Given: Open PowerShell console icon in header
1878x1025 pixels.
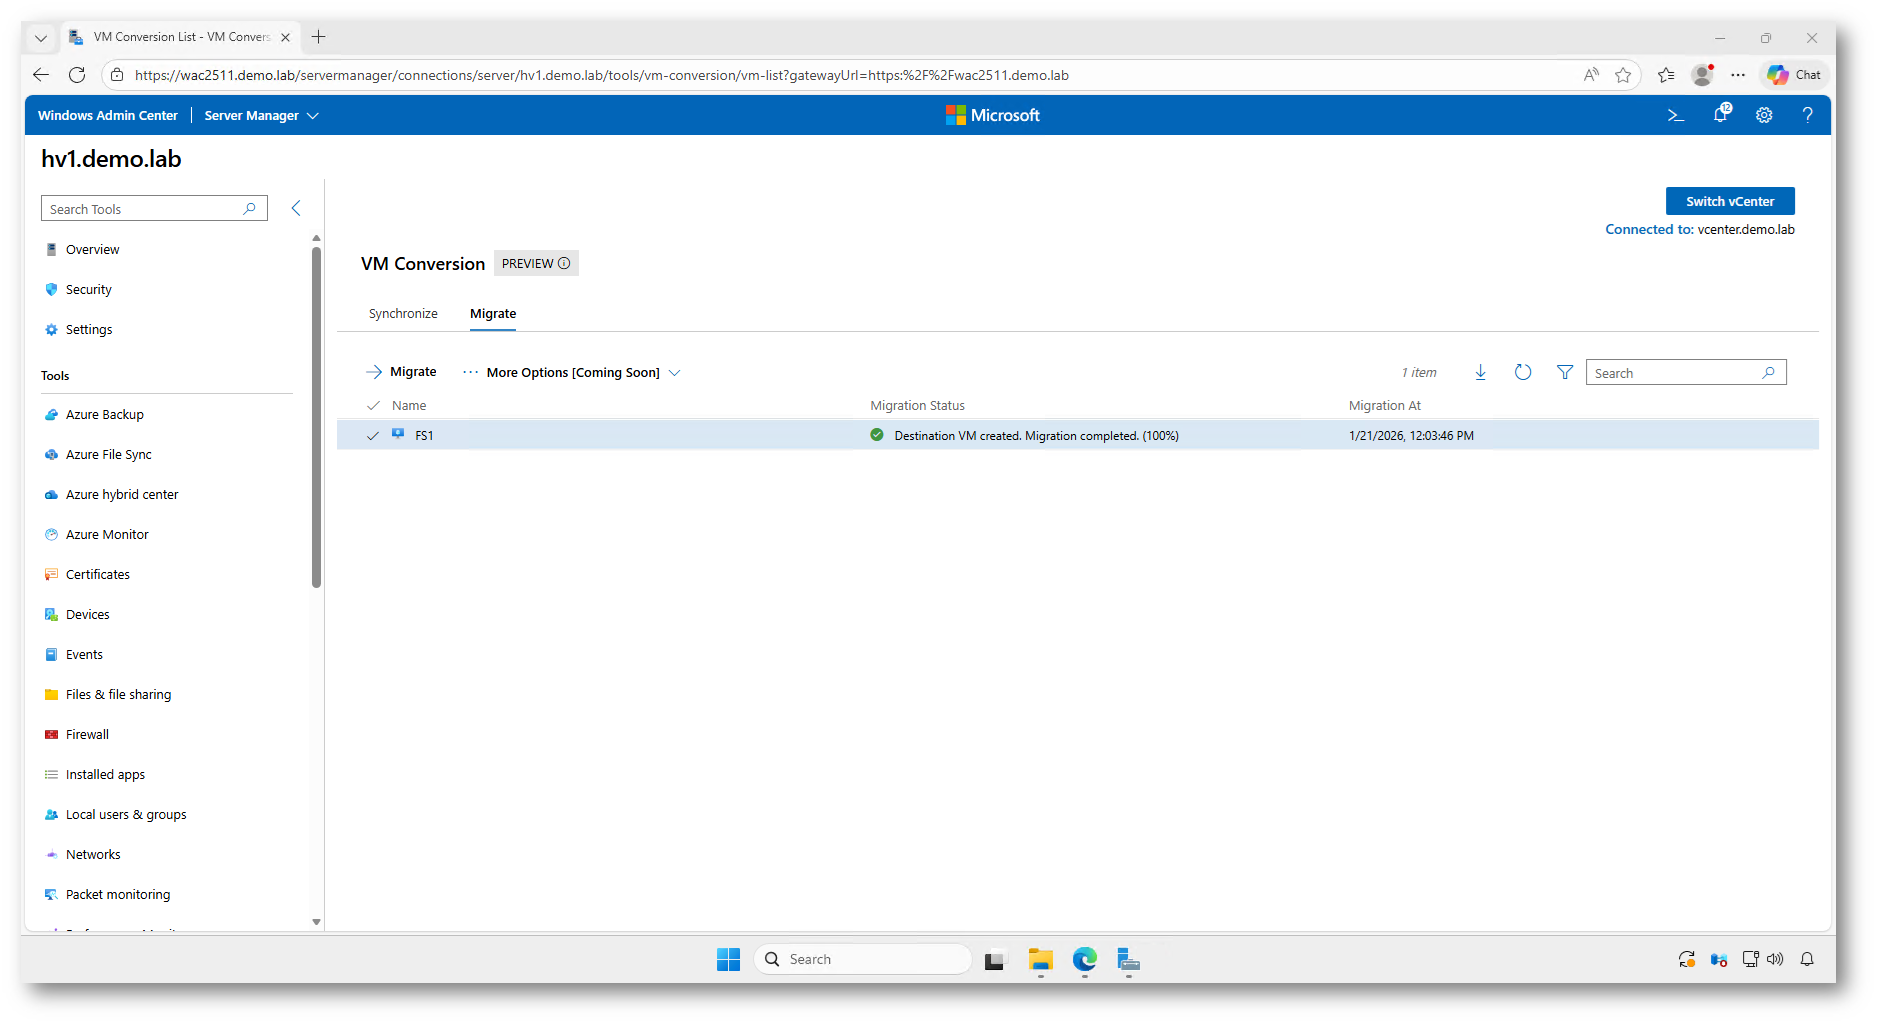Looking at the screenshot, I should (1676, 116).
